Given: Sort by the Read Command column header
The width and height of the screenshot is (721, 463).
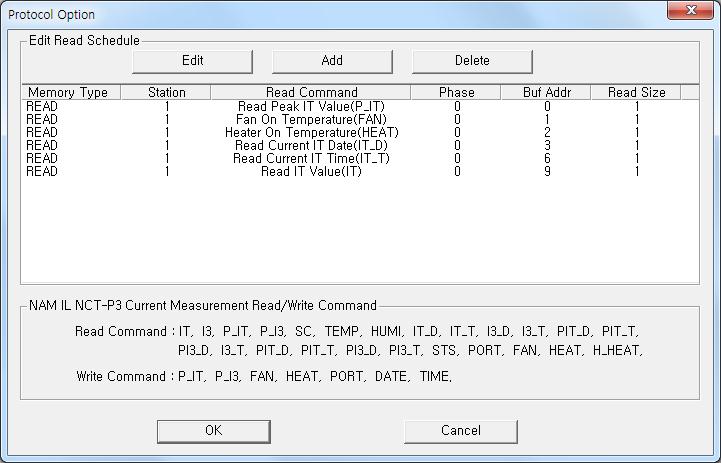Looking at the screenshot, I should coord(311,92).
